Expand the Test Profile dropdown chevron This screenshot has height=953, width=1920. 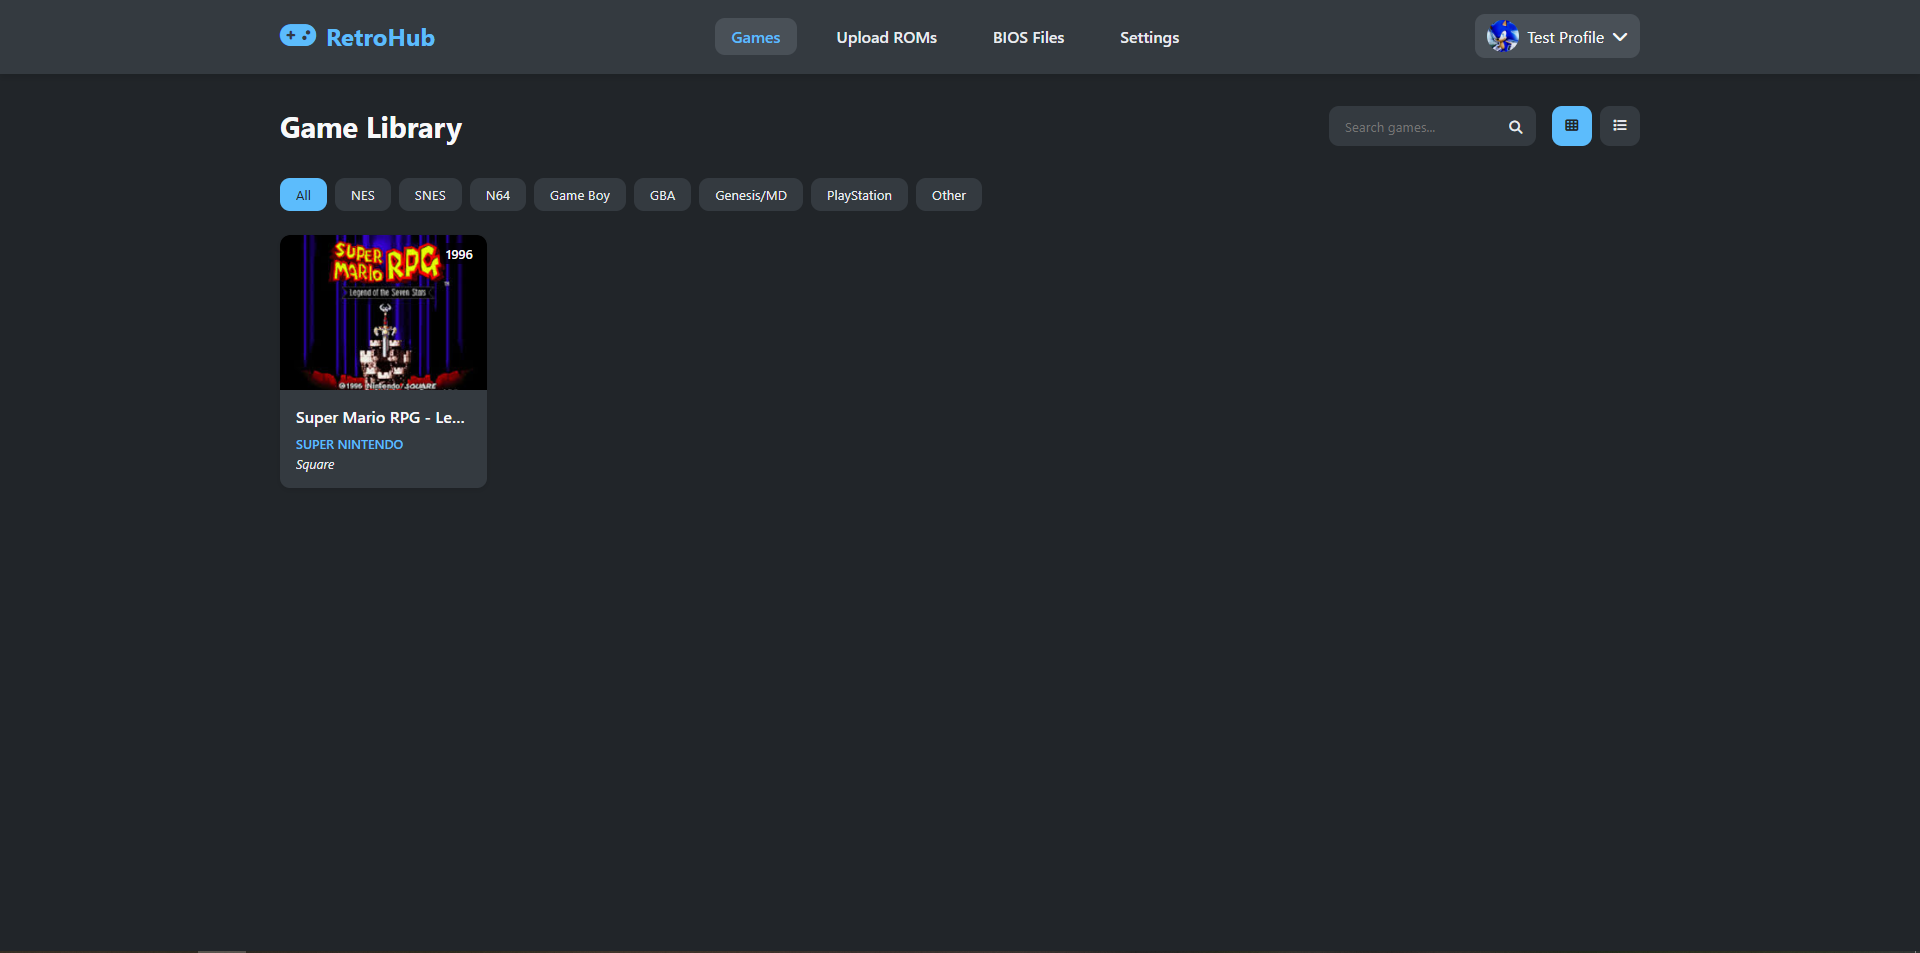click(1620, 37)
